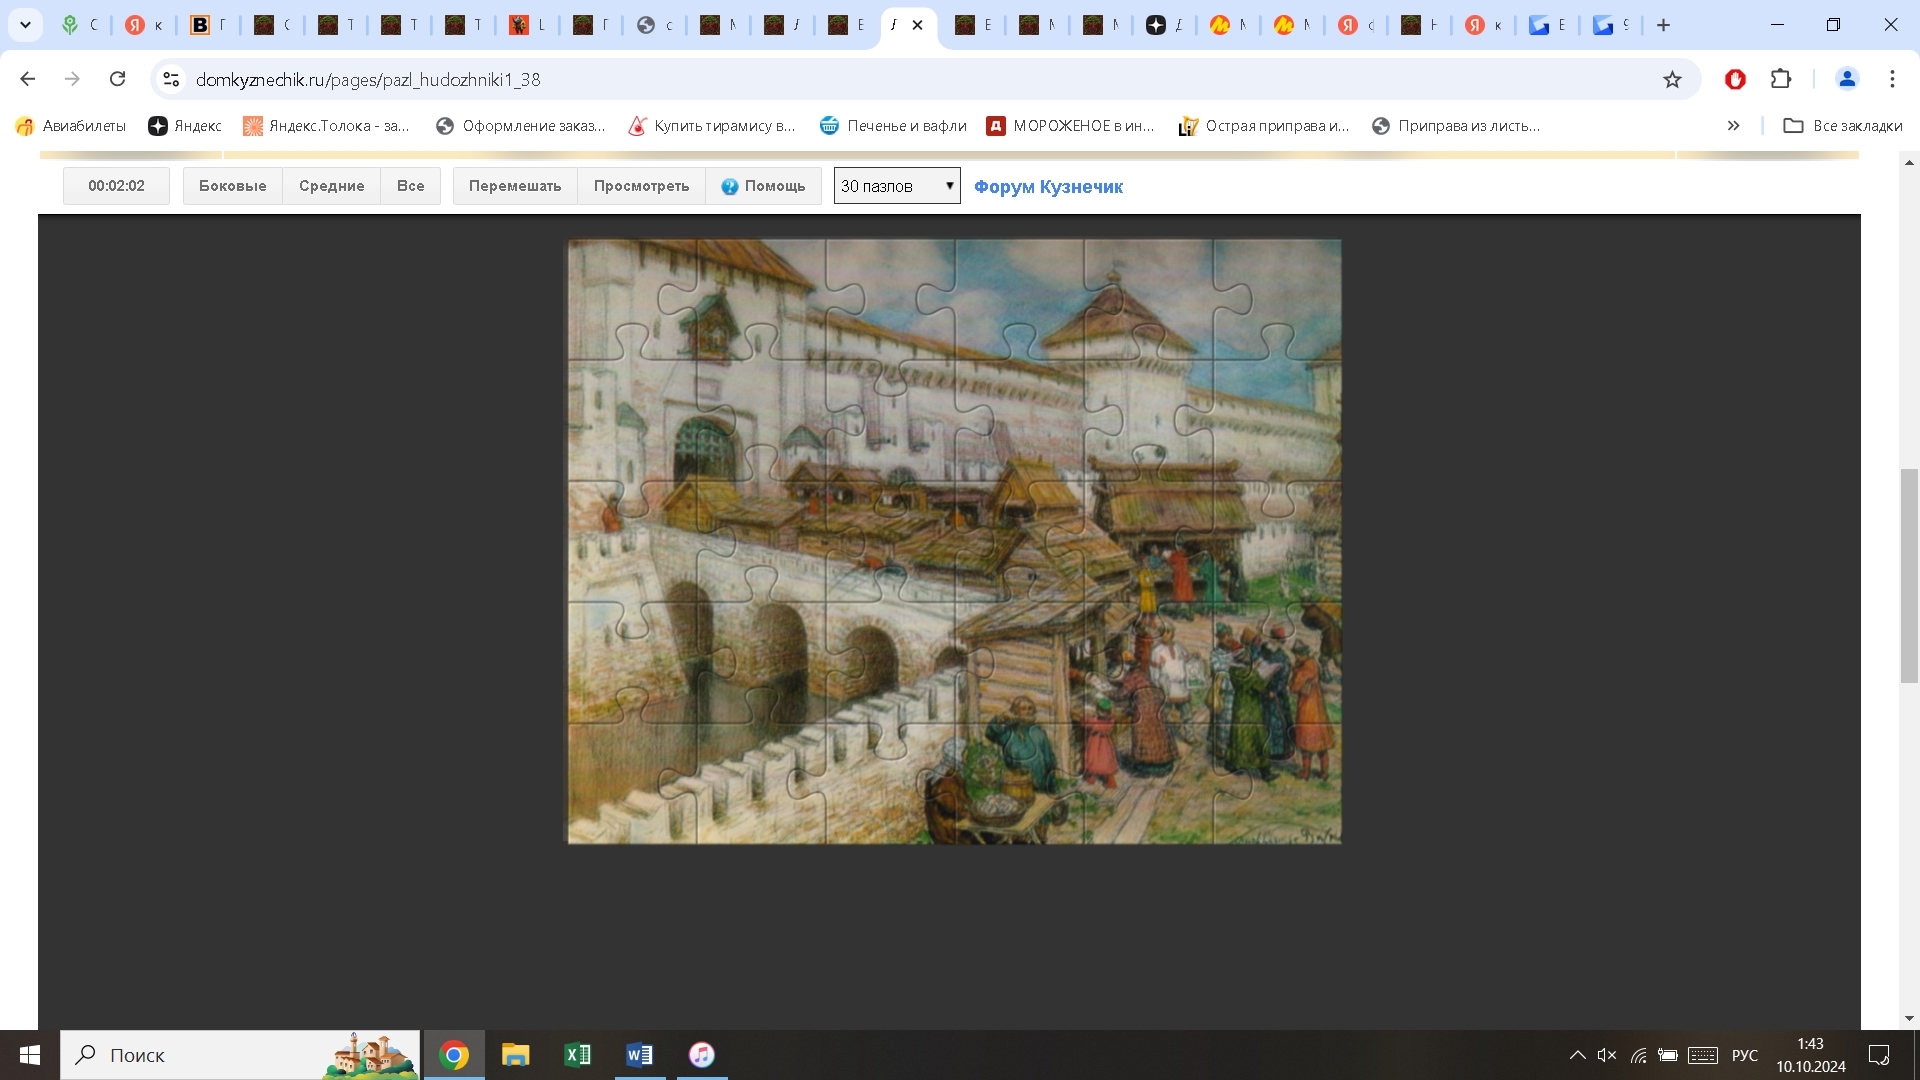Viewport: 1920px width, 1080px height.
Task: Close the active puzzle tab
Action: coord(917,25)
